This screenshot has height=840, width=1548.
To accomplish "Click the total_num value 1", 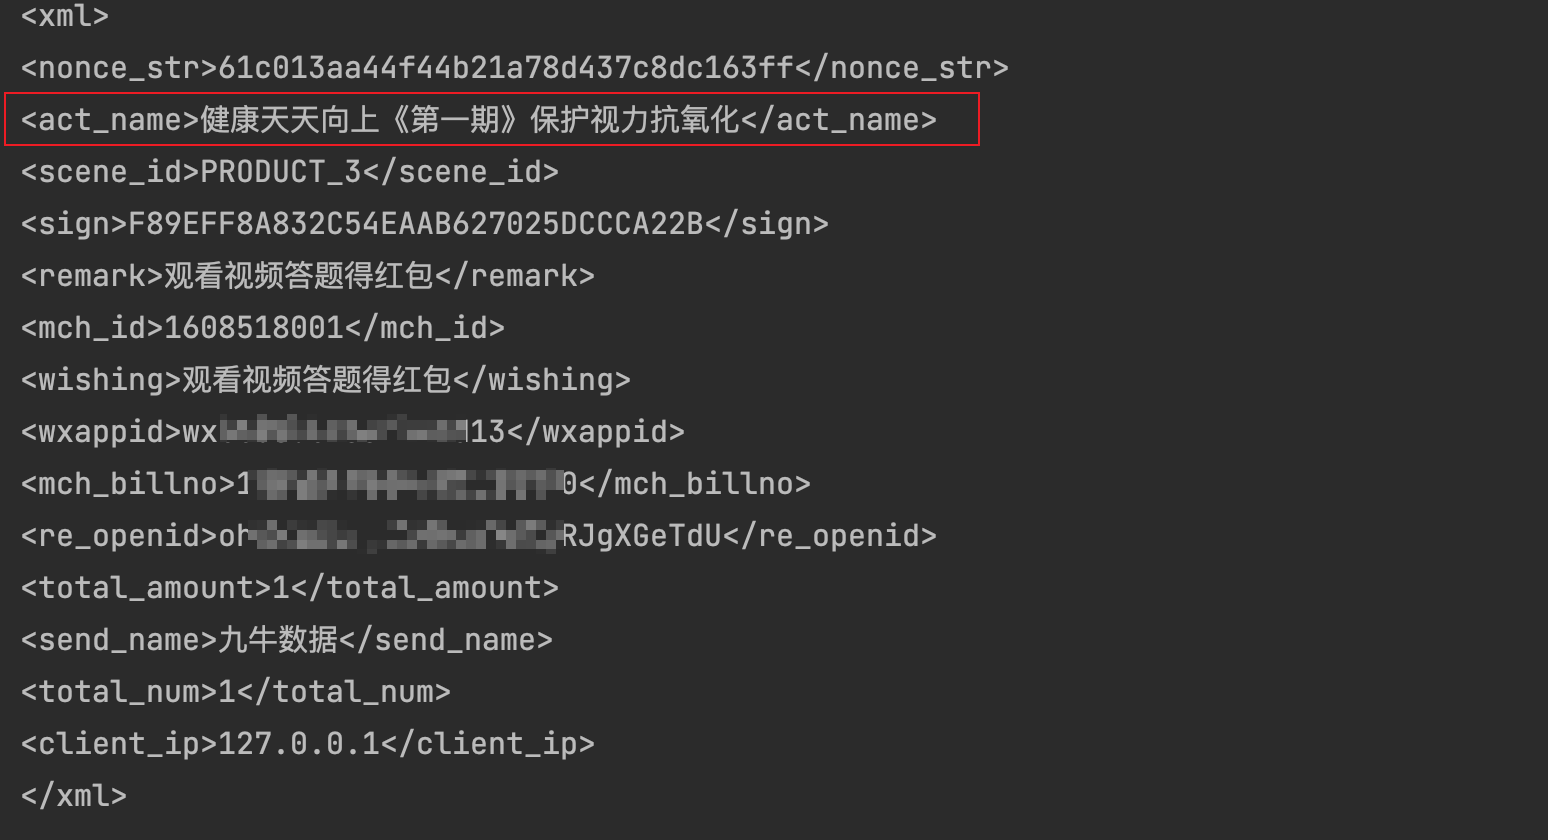I will [227, 691].
